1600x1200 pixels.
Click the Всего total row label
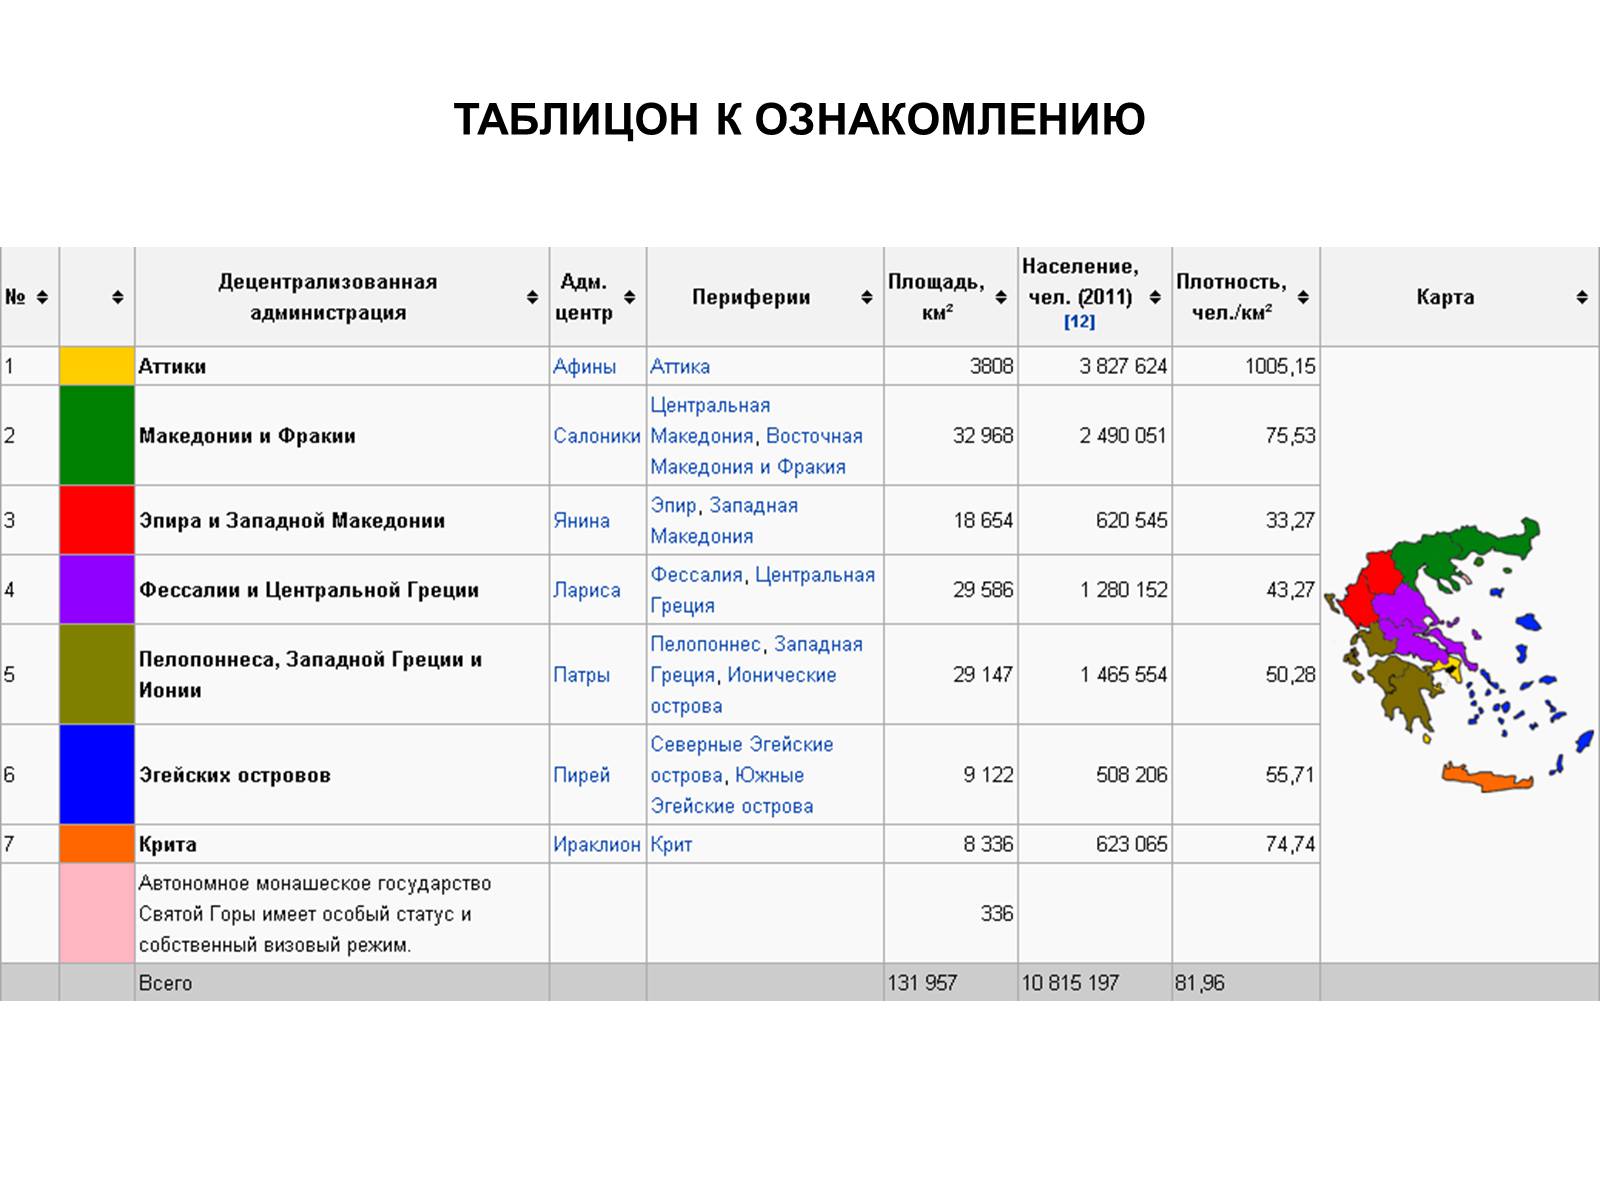pos(165,983)
